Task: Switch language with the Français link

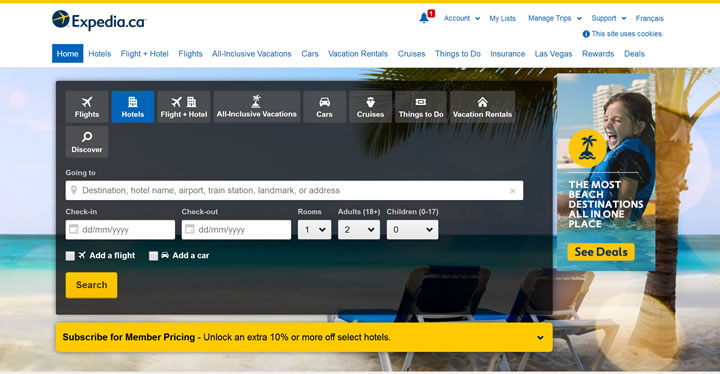Action: (649, 18)
